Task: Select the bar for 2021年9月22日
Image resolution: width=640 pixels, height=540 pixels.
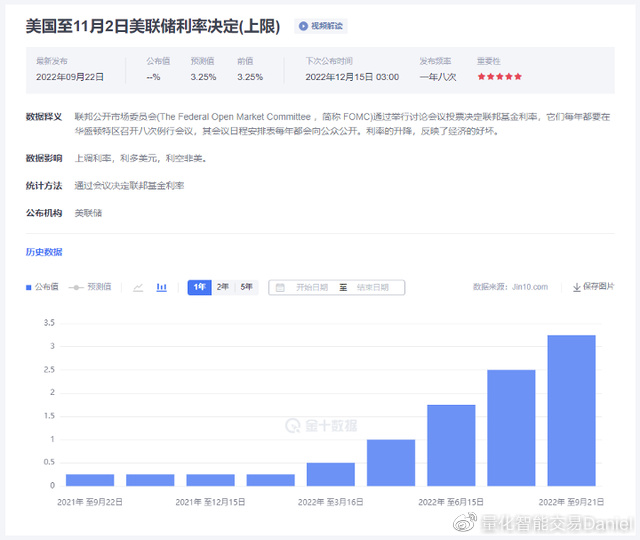Action: [90, 480]
